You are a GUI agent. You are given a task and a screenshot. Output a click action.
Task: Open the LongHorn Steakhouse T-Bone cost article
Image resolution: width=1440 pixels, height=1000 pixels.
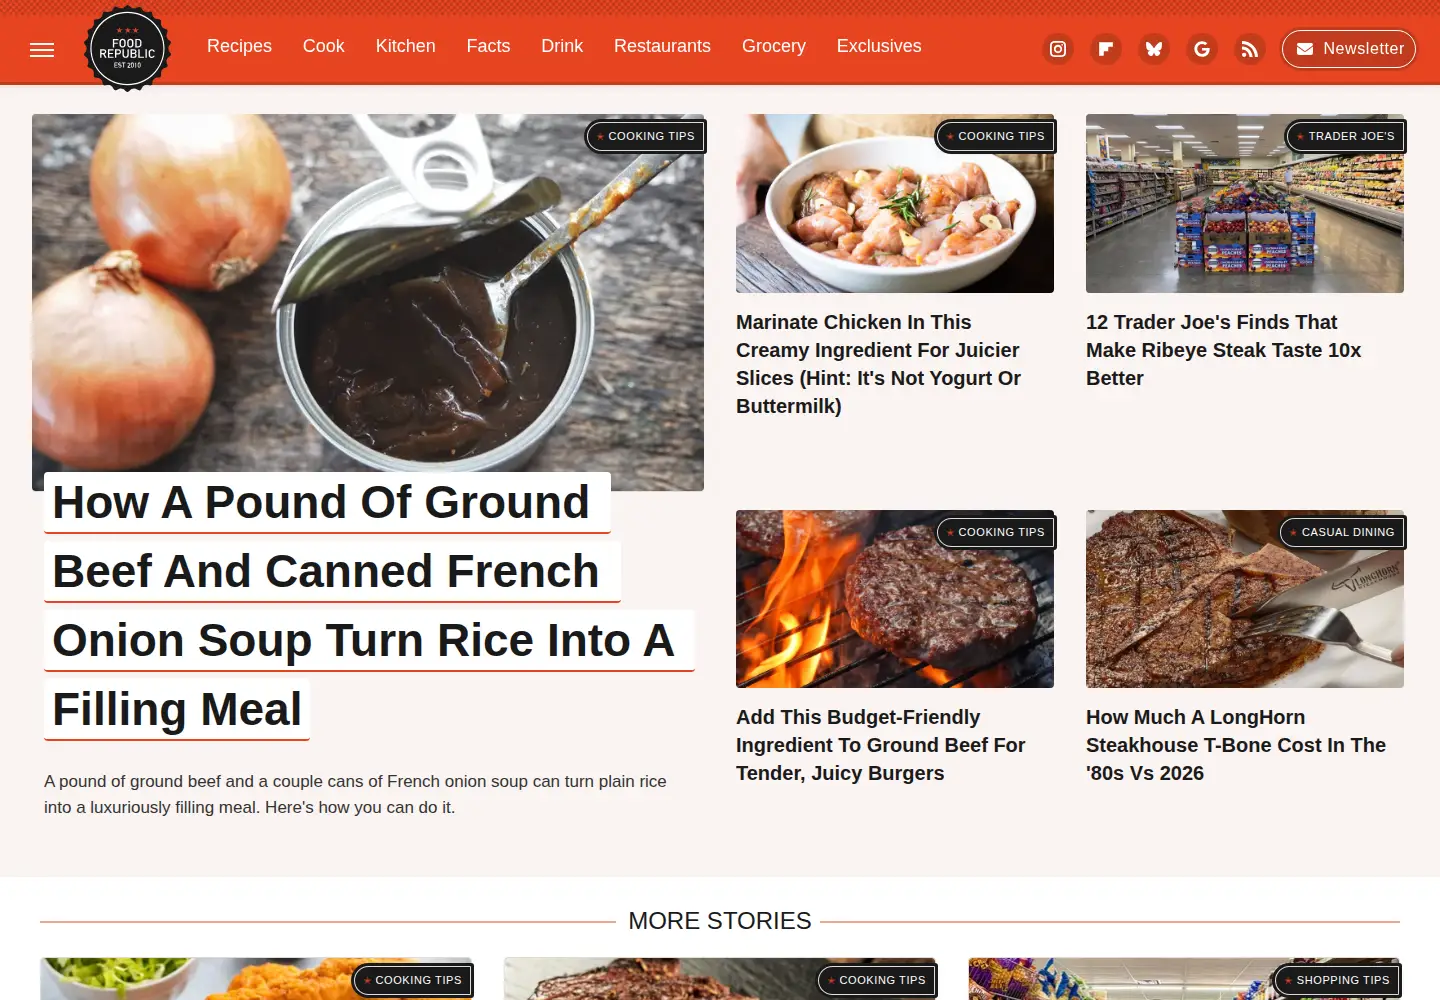(1236, 745)
